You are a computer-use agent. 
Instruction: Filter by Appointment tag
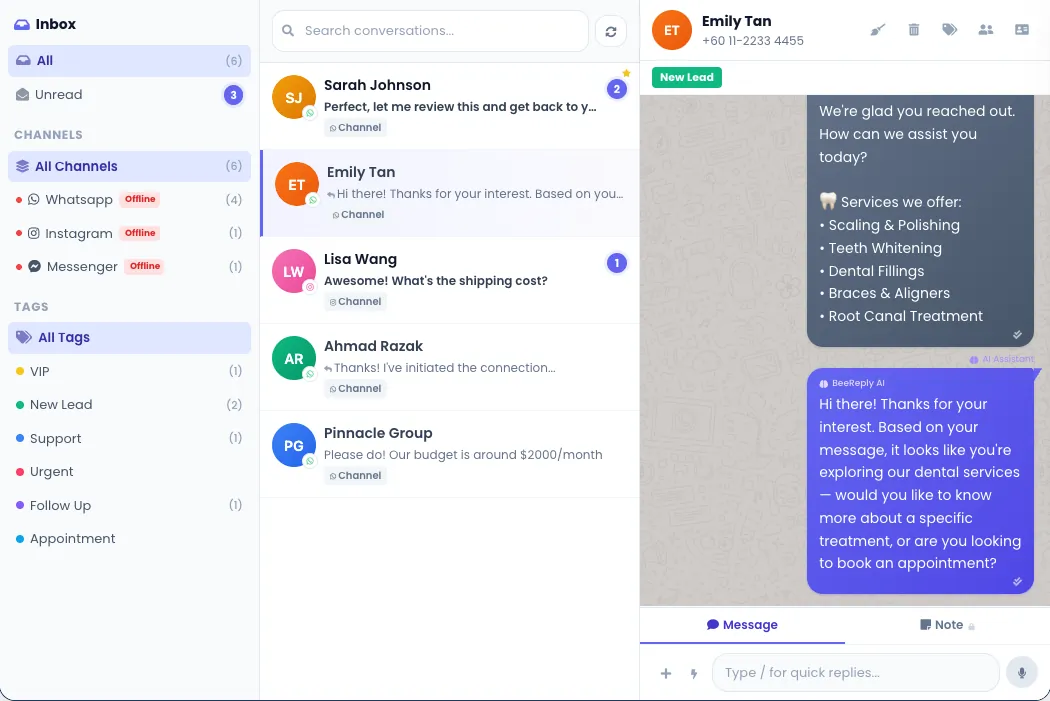129,538
